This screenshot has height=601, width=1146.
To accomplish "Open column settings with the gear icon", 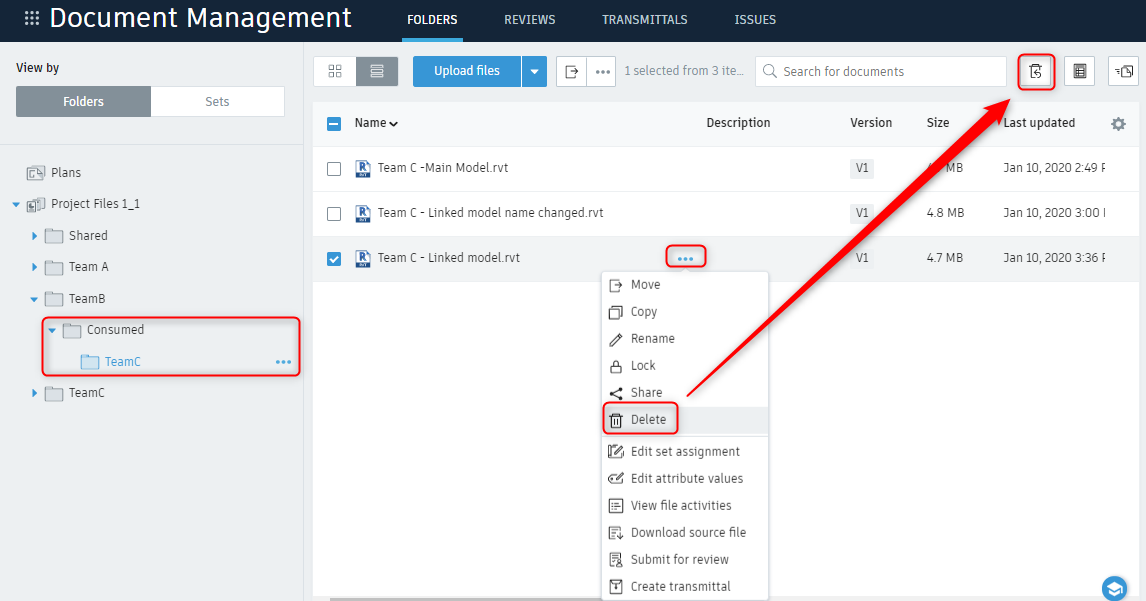I will point(1118,123).
